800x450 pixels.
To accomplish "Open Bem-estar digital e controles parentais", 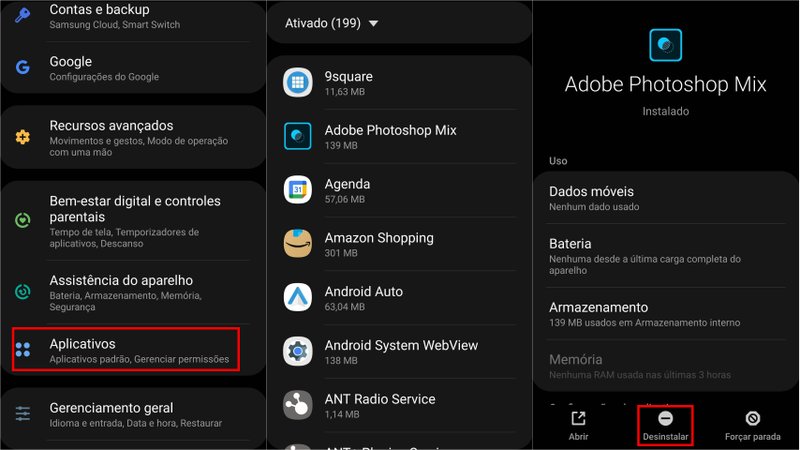I will (x=133, y=221).
